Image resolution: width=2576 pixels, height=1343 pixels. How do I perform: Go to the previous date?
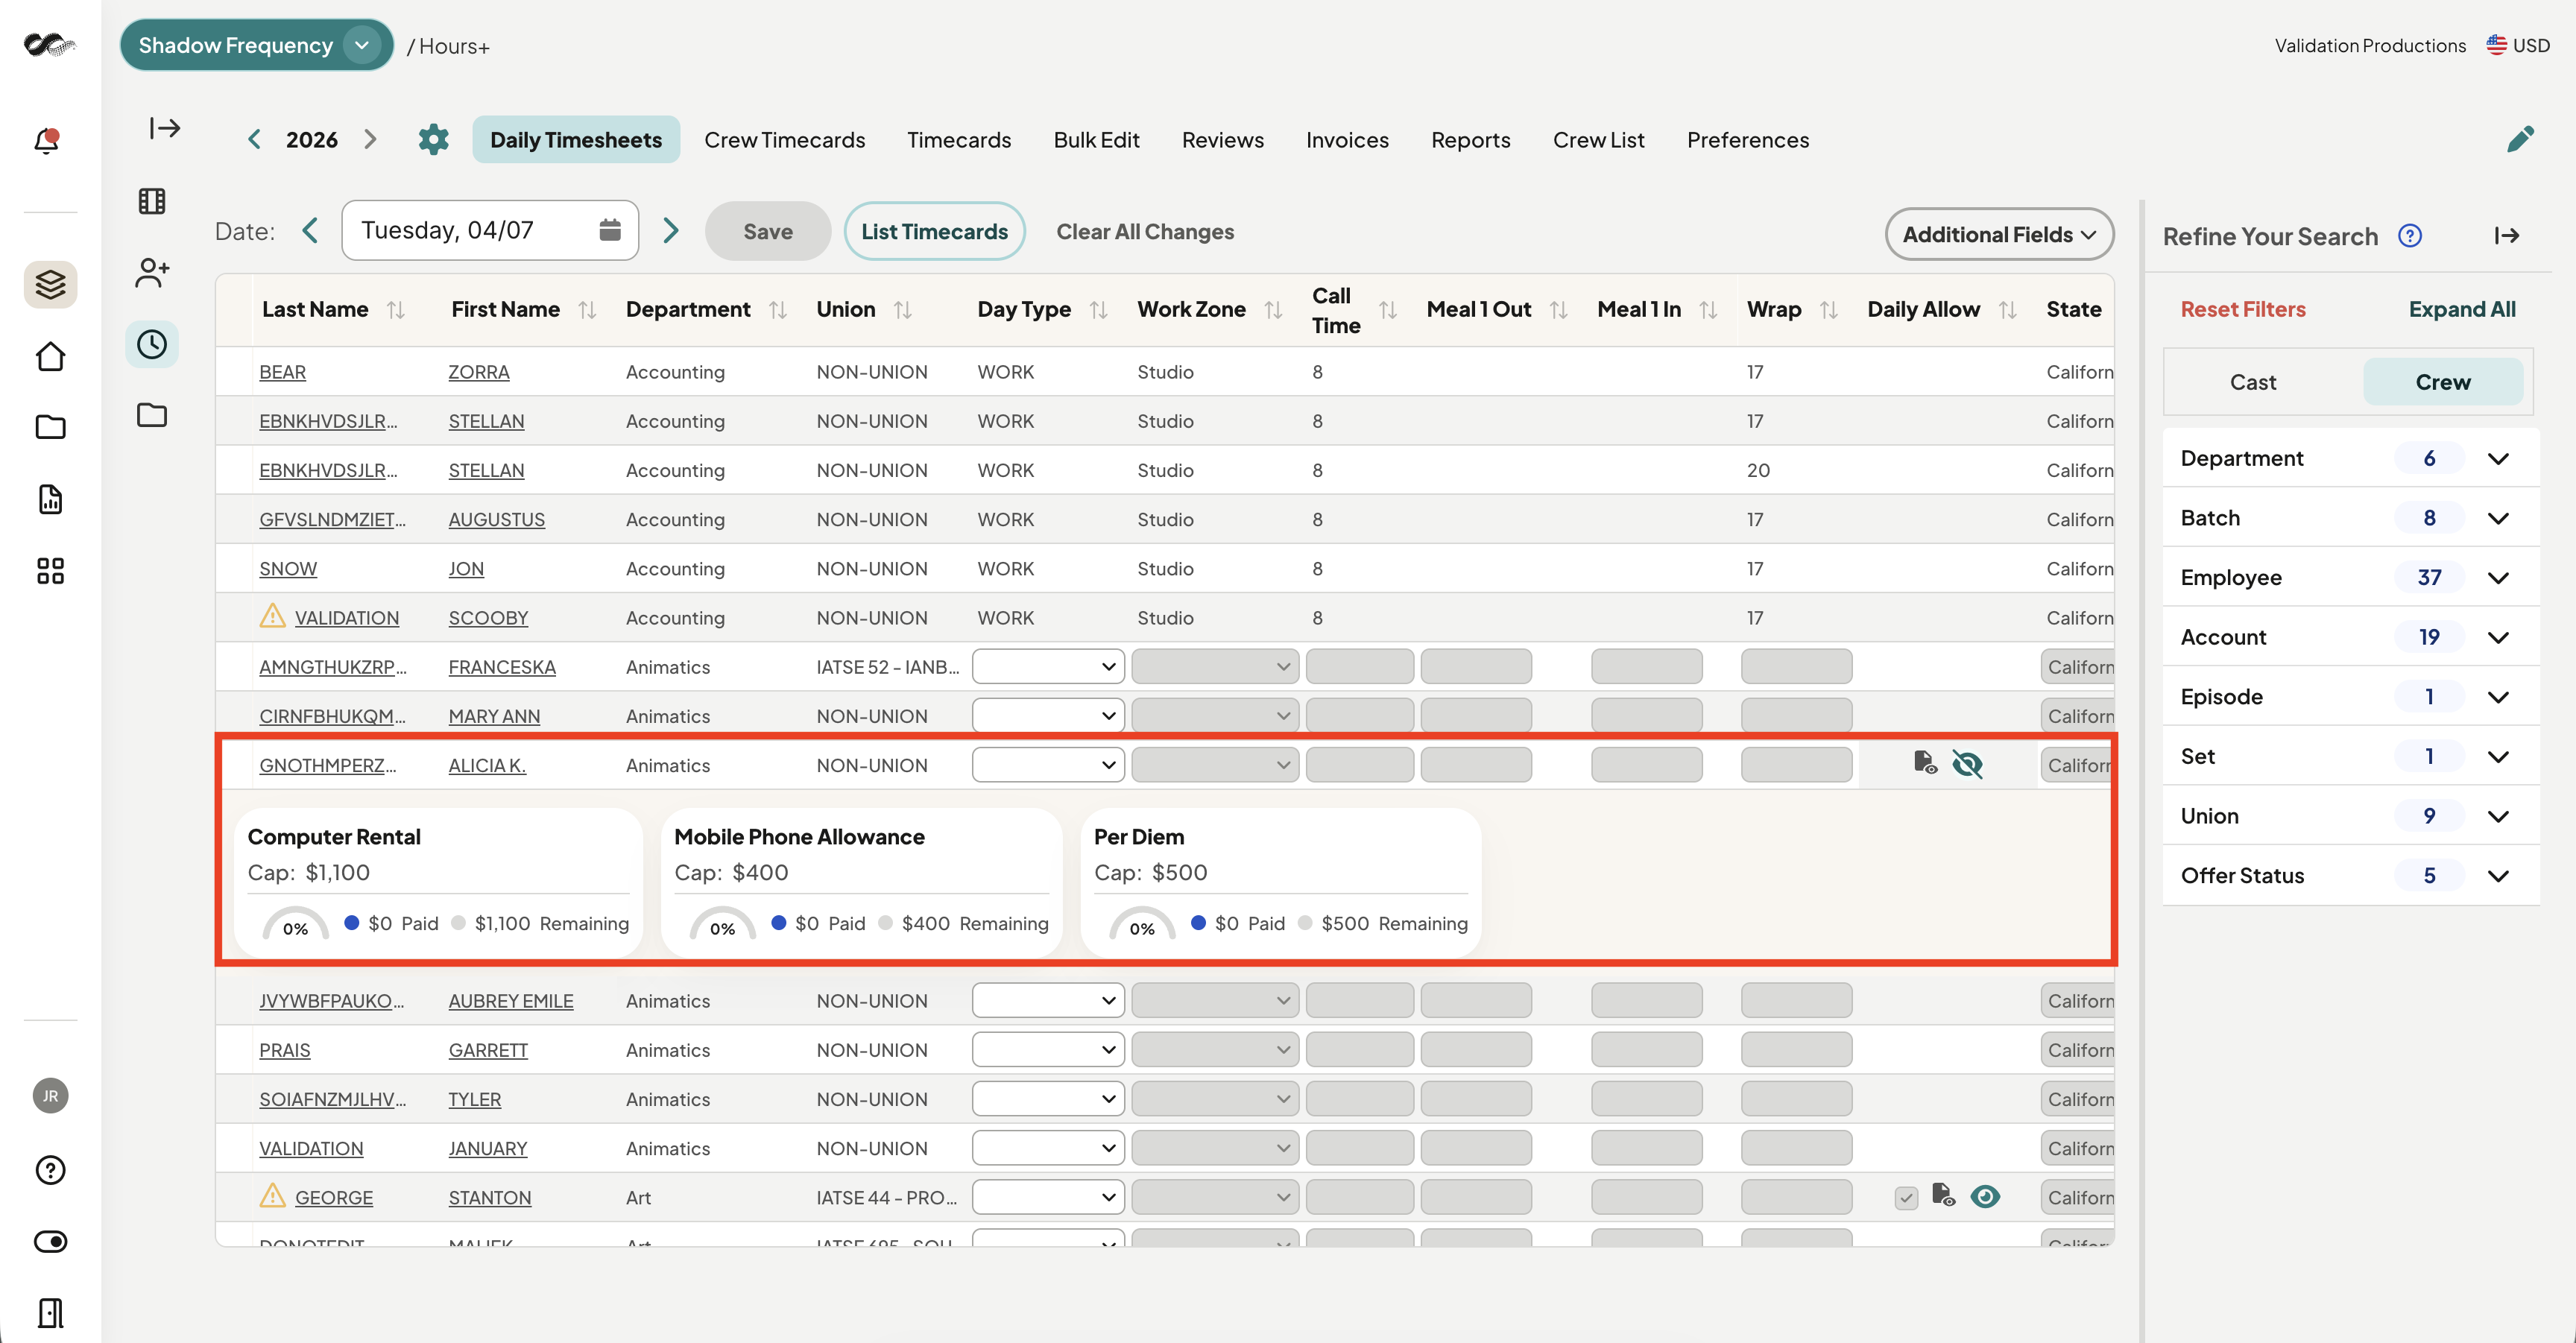310,231
